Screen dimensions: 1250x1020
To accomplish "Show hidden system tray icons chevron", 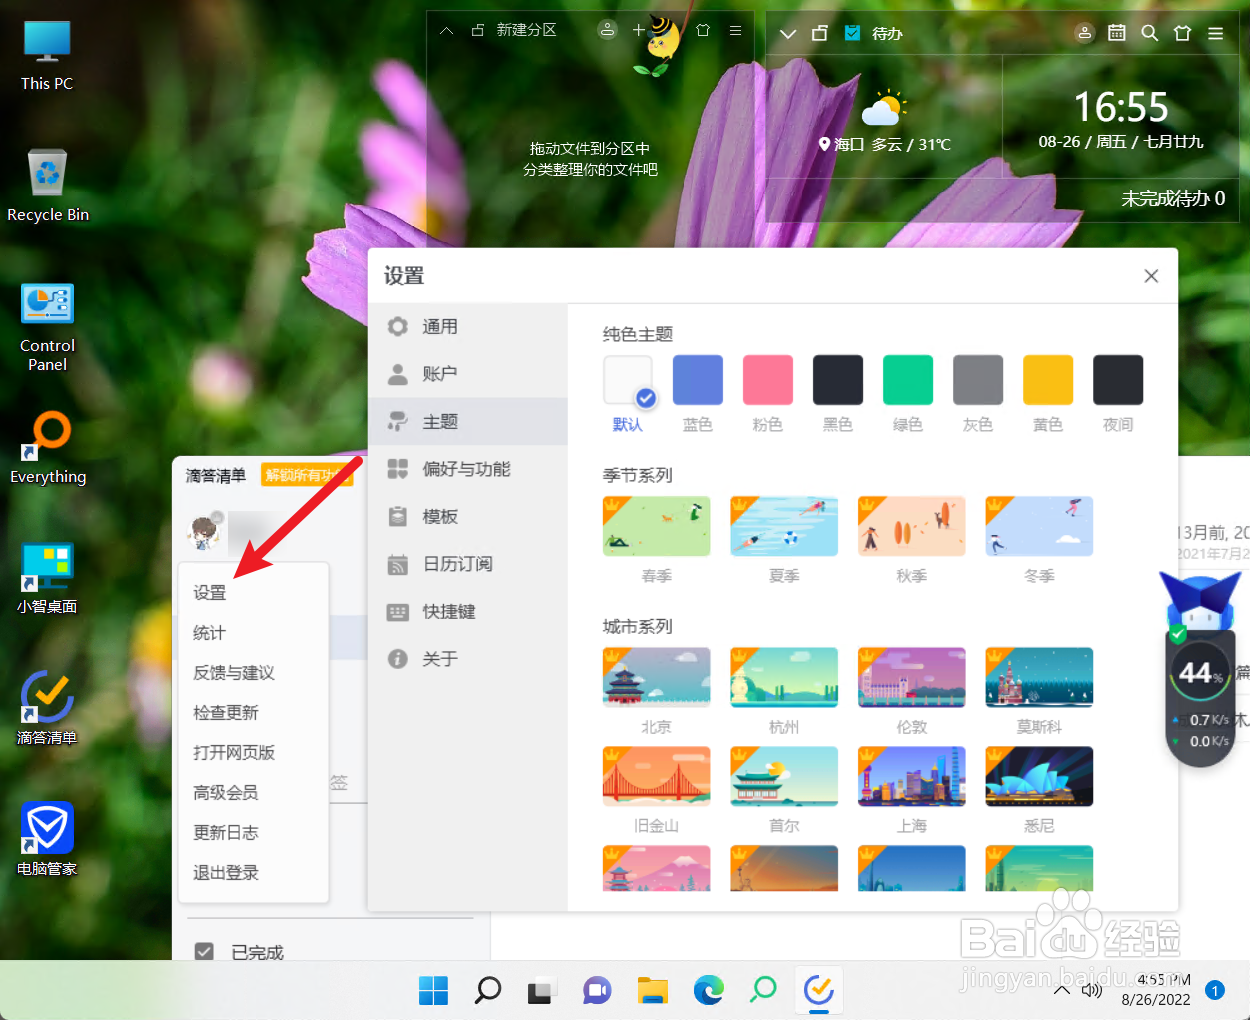I will [x=1062, y=991].
